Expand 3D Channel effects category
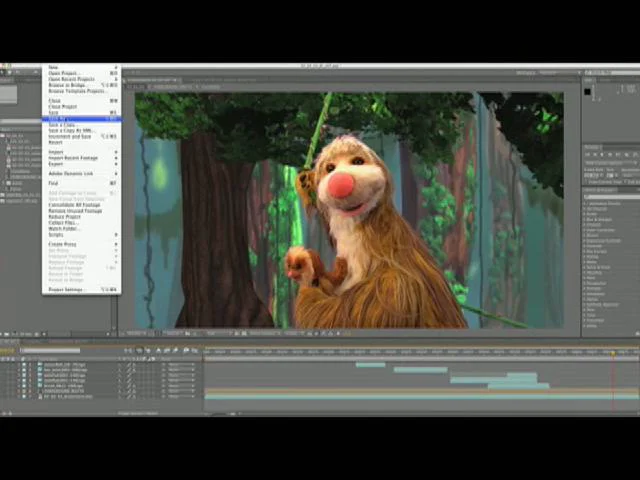640x480 pixels. click(x=585, y=209)
